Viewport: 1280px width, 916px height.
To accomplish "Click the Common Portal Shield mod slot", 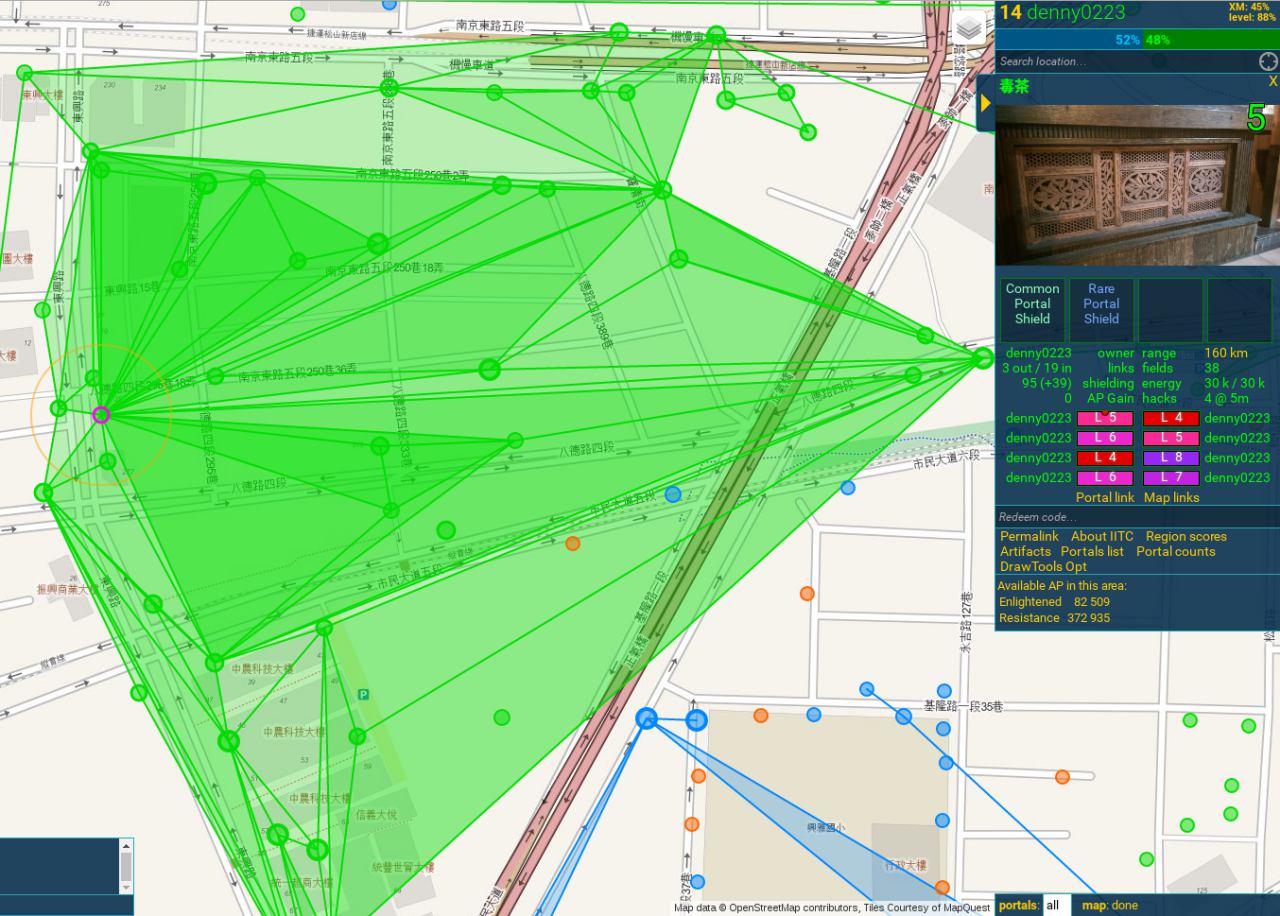I will [x=1032, y=304].
